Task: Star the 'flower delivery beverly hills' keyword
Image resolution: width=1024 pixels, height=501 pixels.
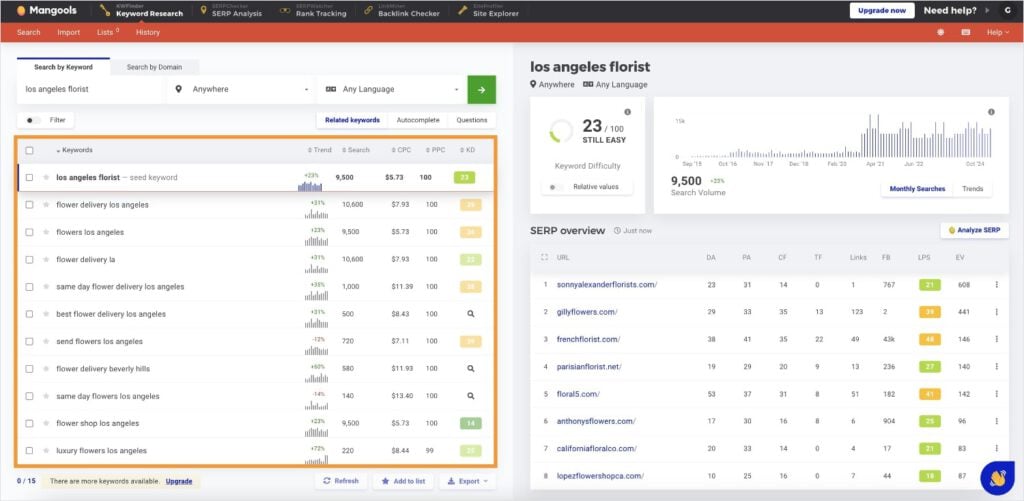Action: [x=46, y=368]
